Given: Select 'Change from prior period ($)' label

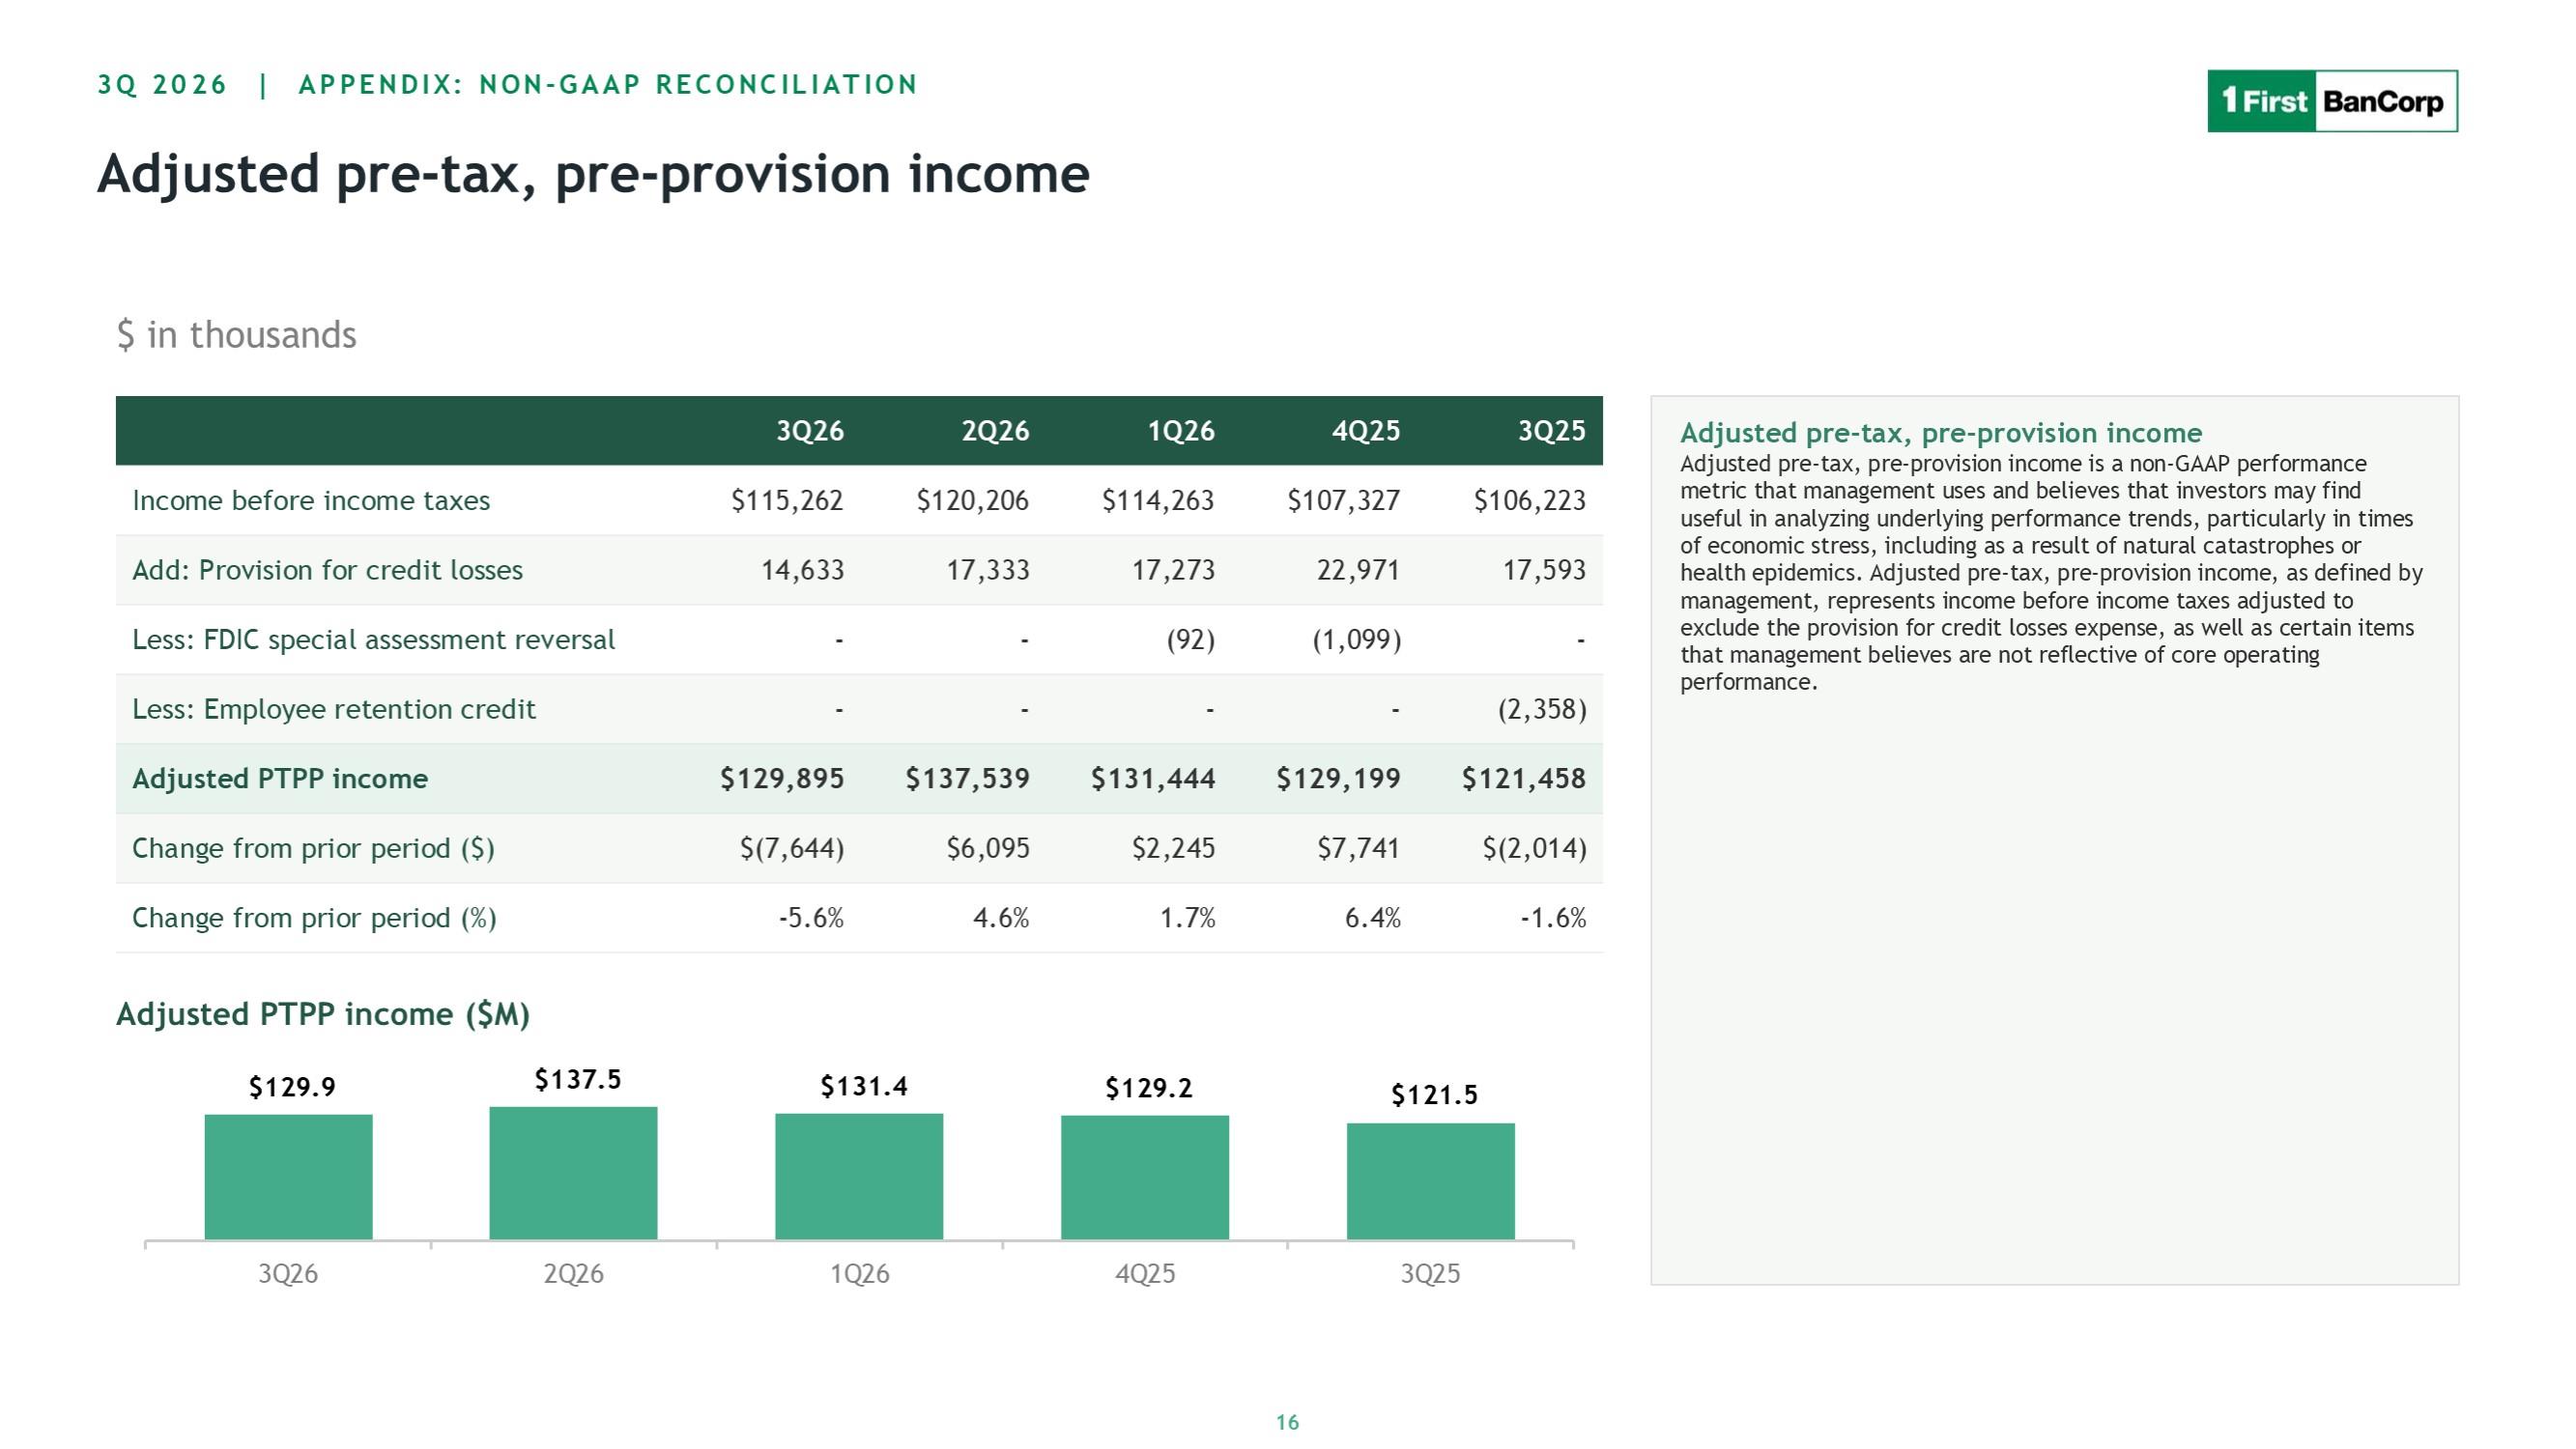Looking at the screenshot, I should point(313,849).
